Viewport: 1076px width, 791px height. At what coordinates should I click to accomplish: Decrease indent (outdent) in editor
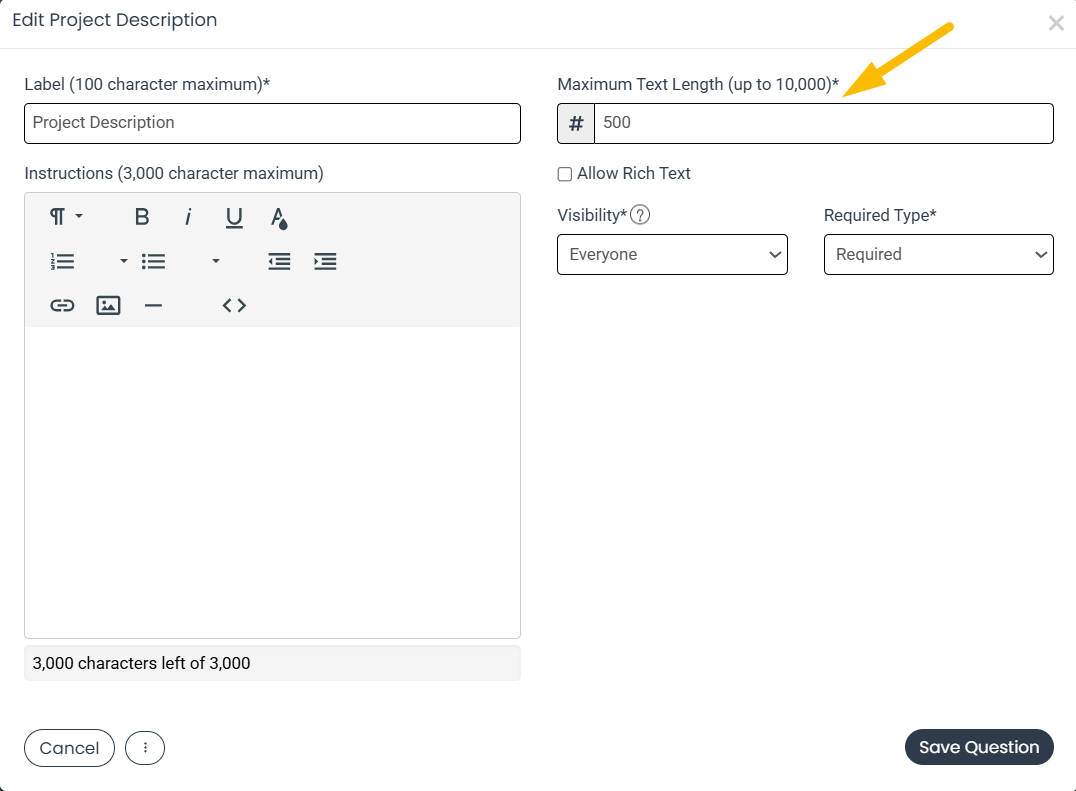[279, 261]
